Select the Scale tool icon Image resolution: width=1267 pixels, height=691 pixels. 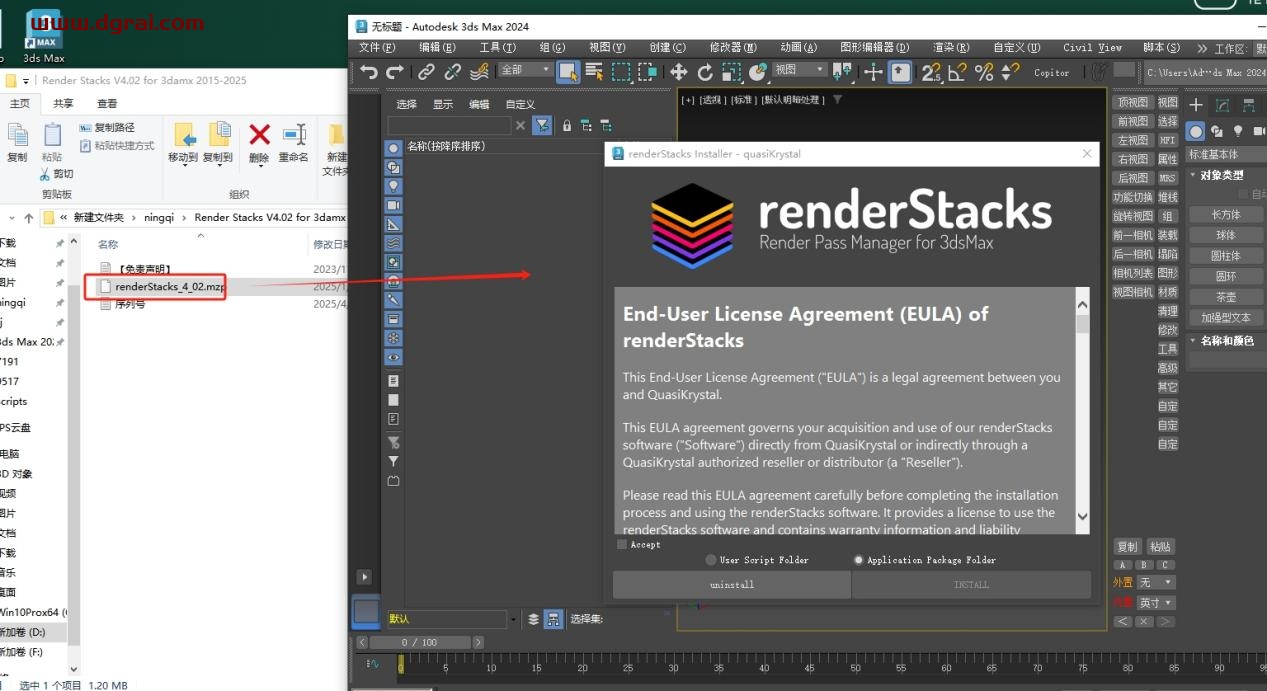[731, 72]
